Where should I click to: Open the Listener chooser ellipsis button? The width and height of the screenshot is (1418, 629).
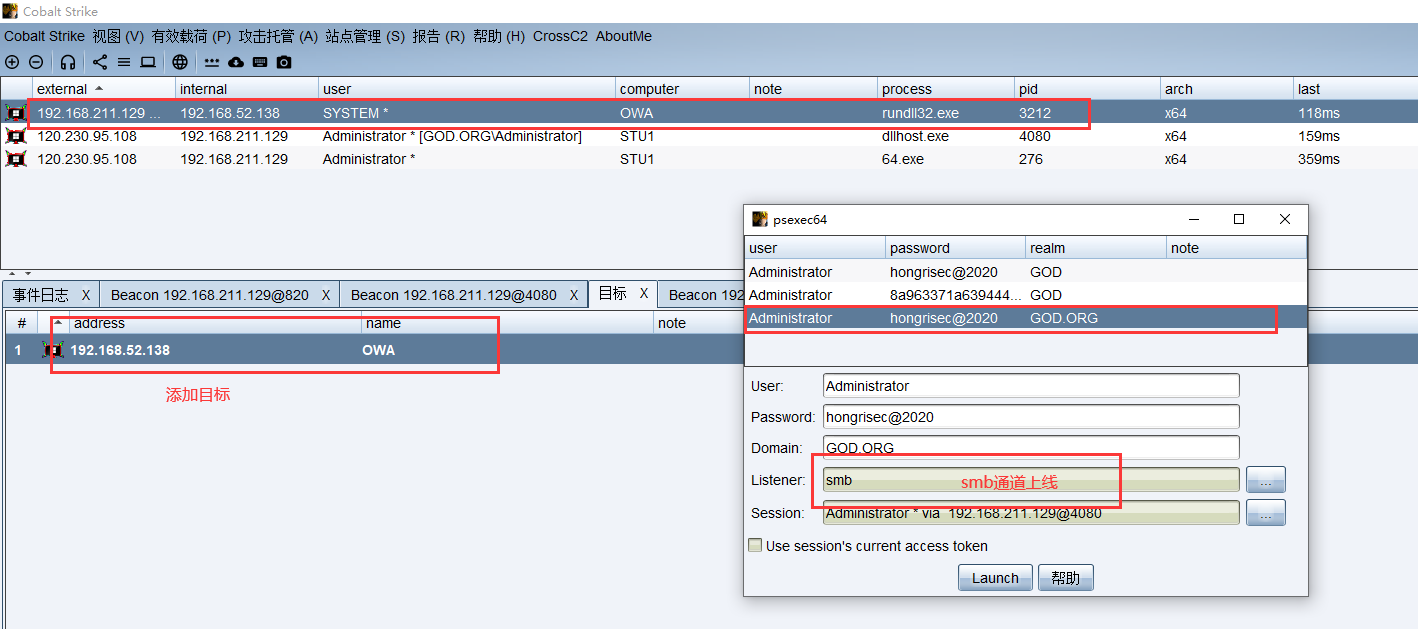(1265, 480)
